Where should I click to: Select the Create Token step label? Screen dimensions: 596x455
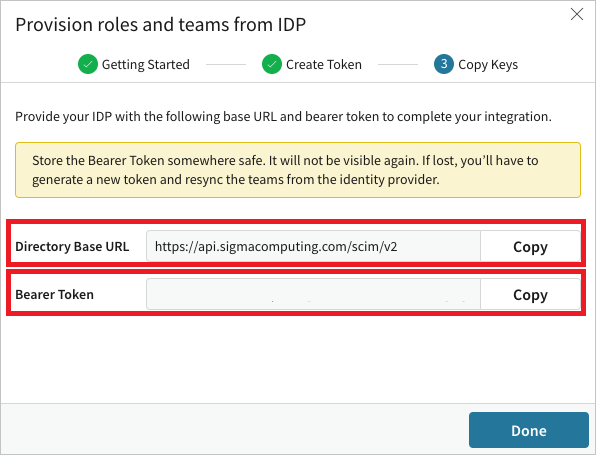[x=324, y=65]
